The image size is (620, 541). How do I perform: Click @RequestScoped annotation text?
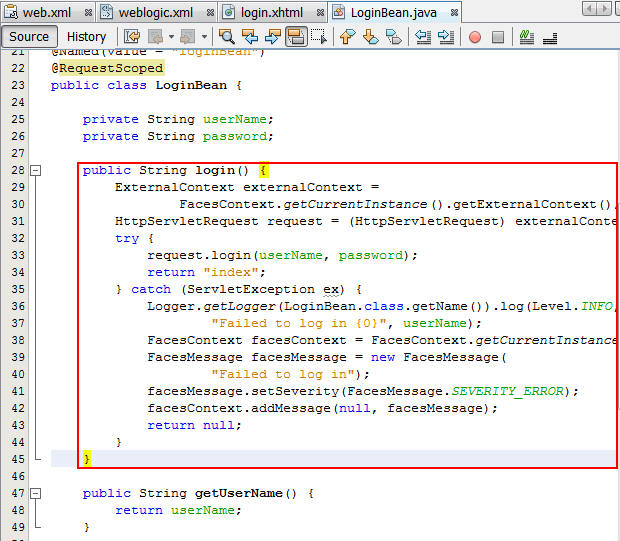[x=107, y=68]
